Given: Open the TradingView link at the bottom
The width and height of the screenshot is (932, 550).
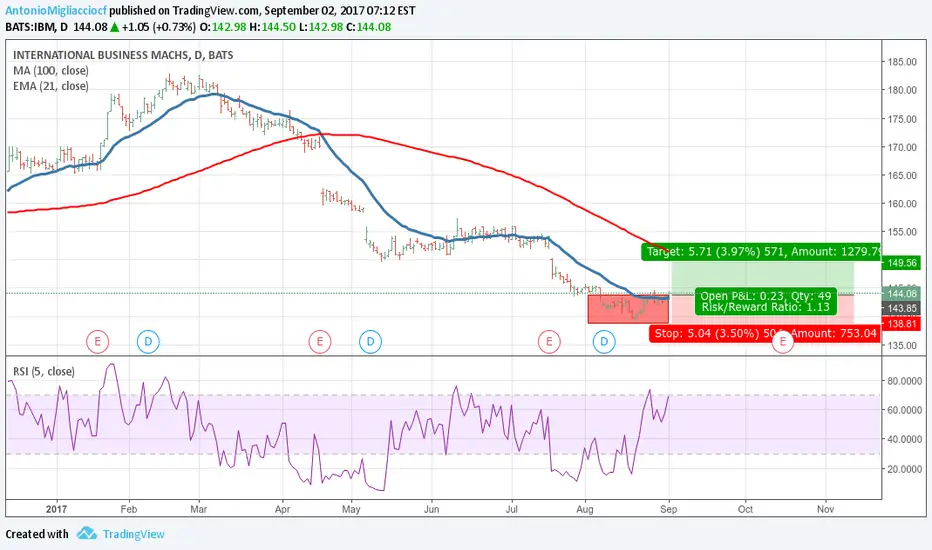Looking at the screenshot, I should [133, 534].
